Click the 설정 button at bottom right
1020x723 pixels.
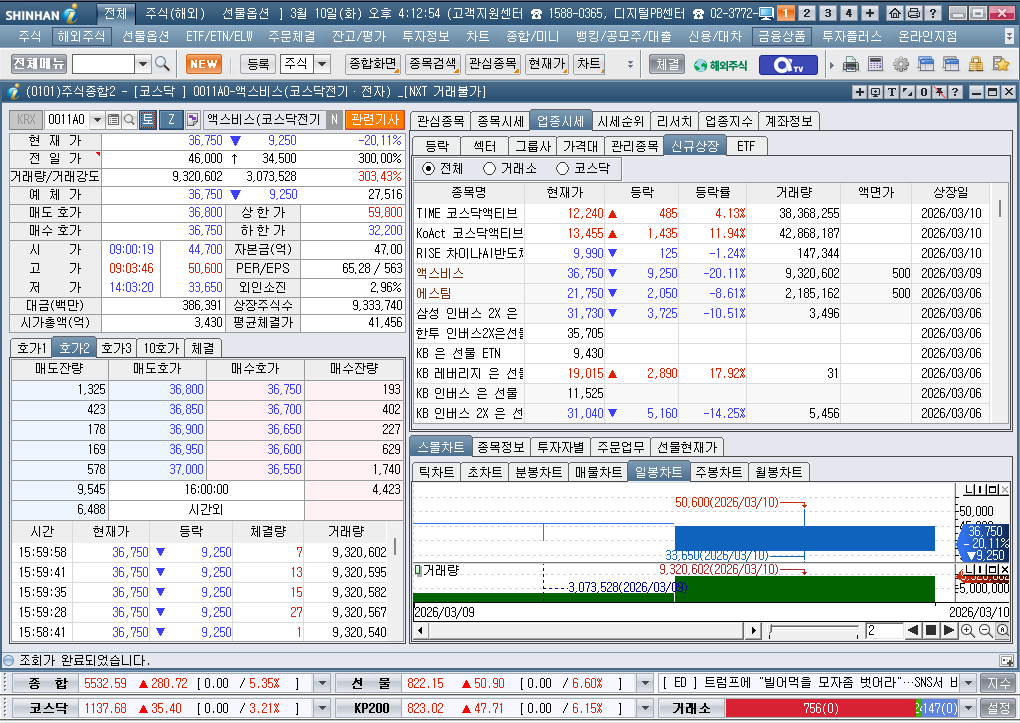999,708
